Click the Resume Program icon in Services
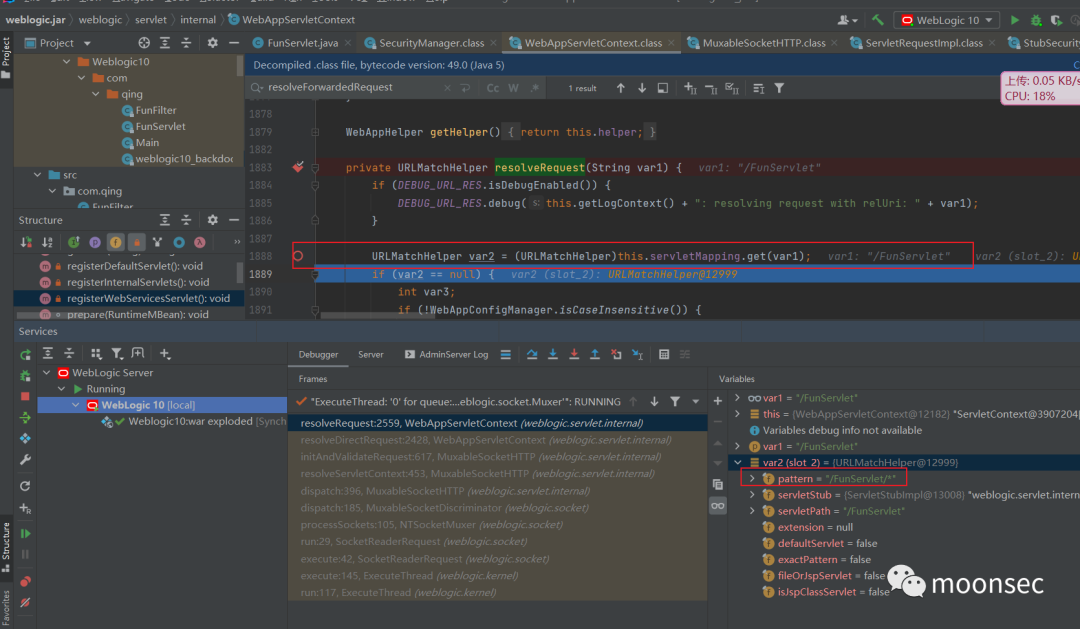 (x=25, y=533)
